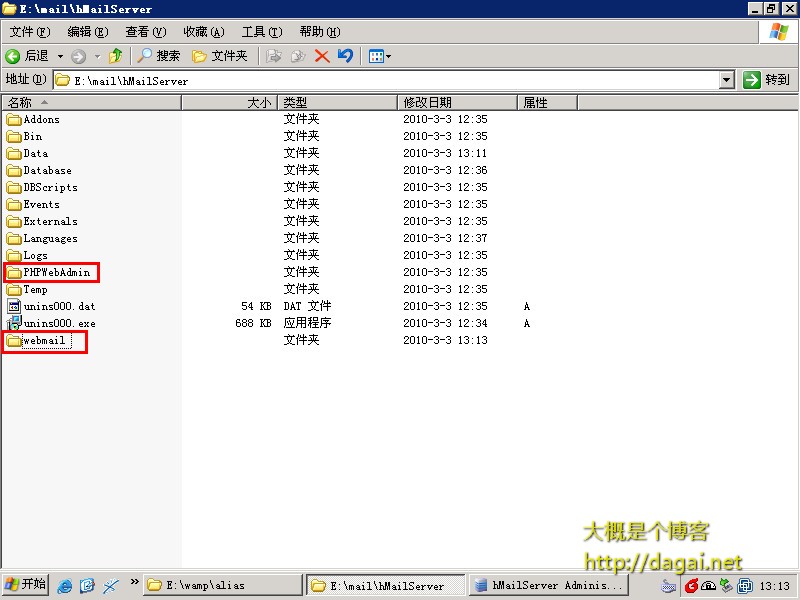The image size is (800, 600).
Task: Switch to hMailServer Administrator taskbar window
Action: tap(549, 585)
